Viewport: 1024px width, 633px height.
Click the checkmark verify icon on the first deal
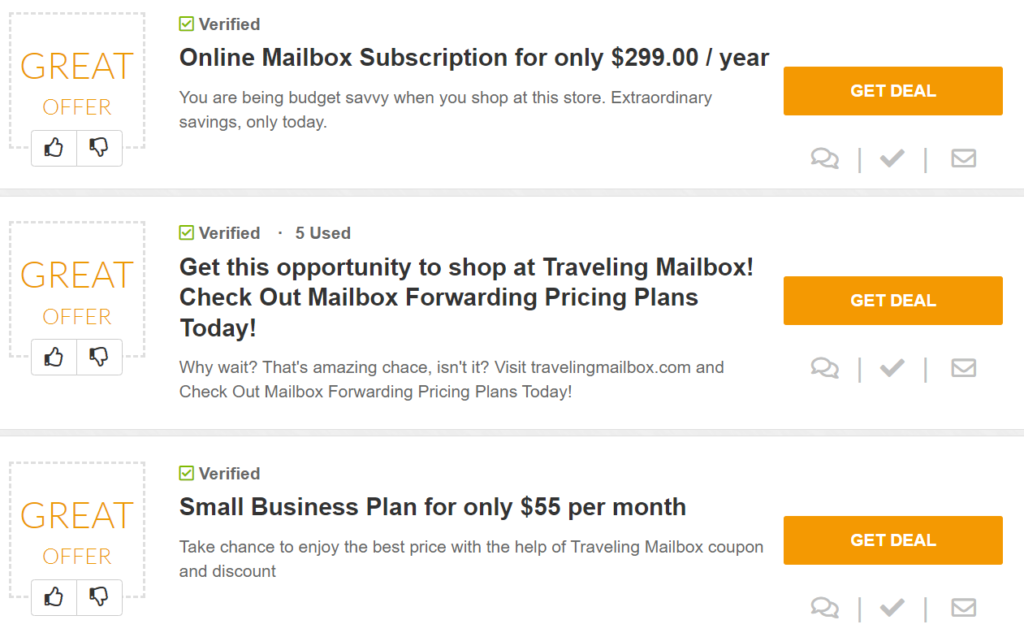[892, 158]
